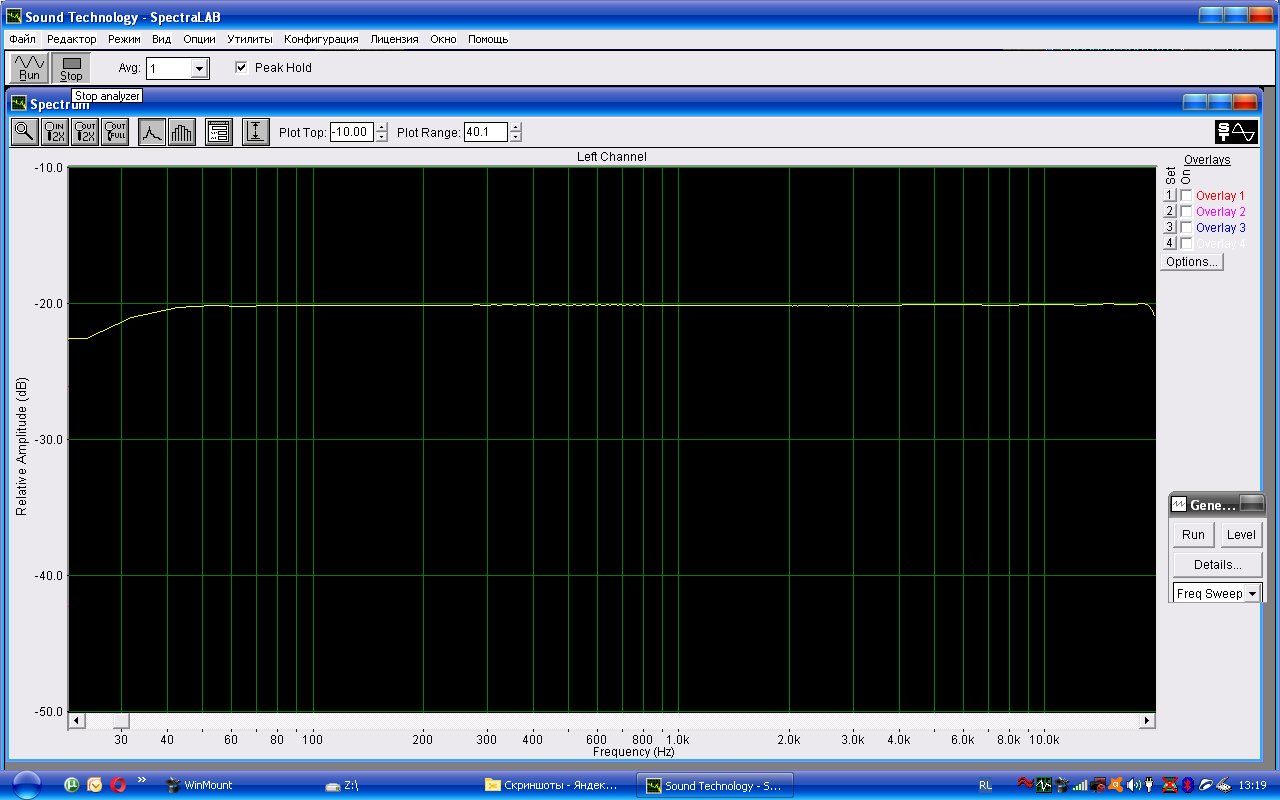This screenshot has width=1280, height=800.
Task: Click the Sound Technology logo in Spectrum window
Action: pyautogui.click(x=1236, y=132)
